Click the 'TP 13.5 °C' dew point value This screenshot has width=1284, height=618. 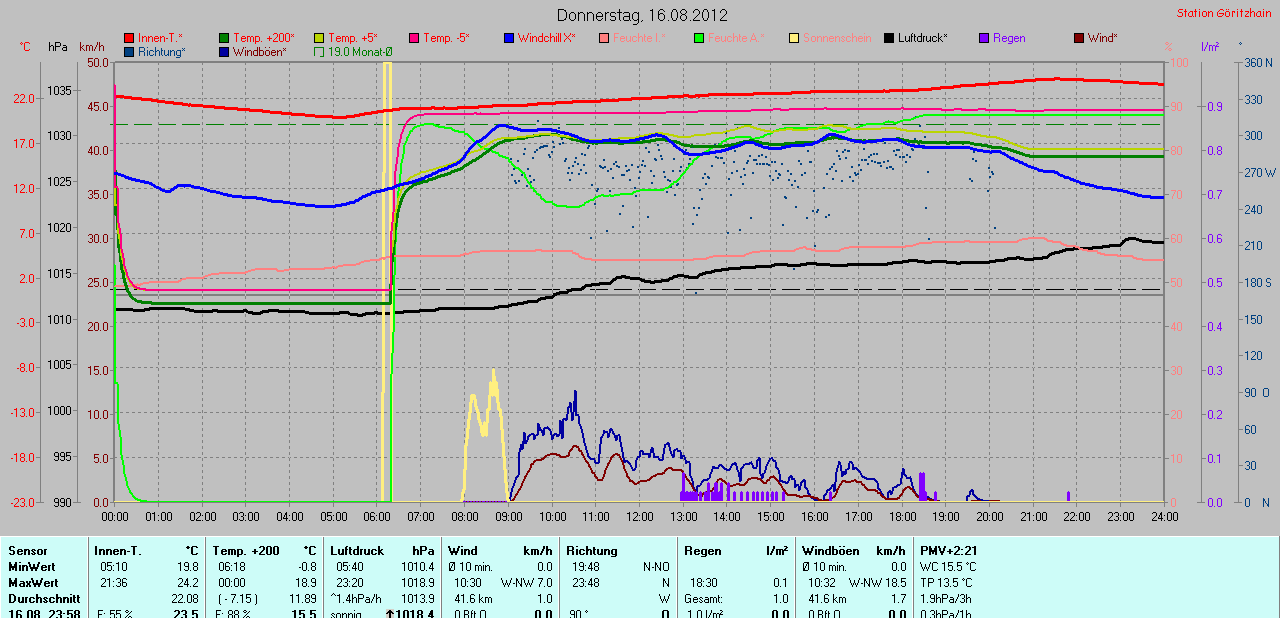tap(945, 583)
